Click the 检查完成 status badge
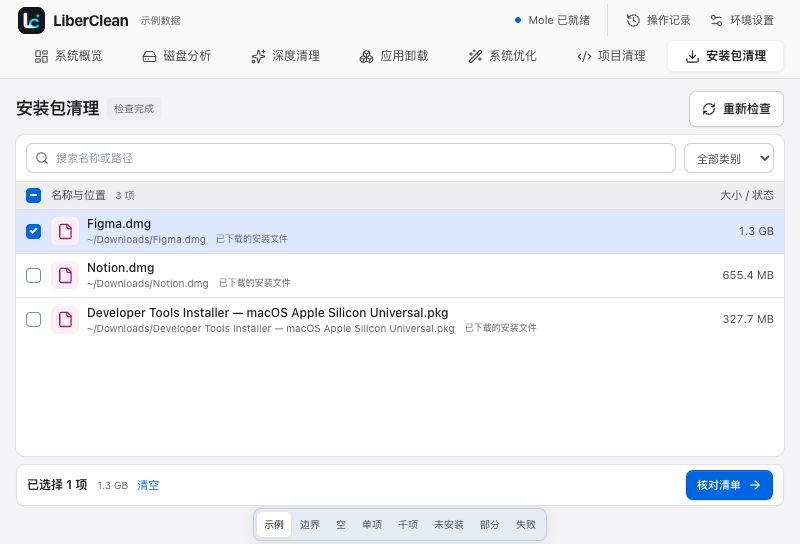 [x=134, y=109]
